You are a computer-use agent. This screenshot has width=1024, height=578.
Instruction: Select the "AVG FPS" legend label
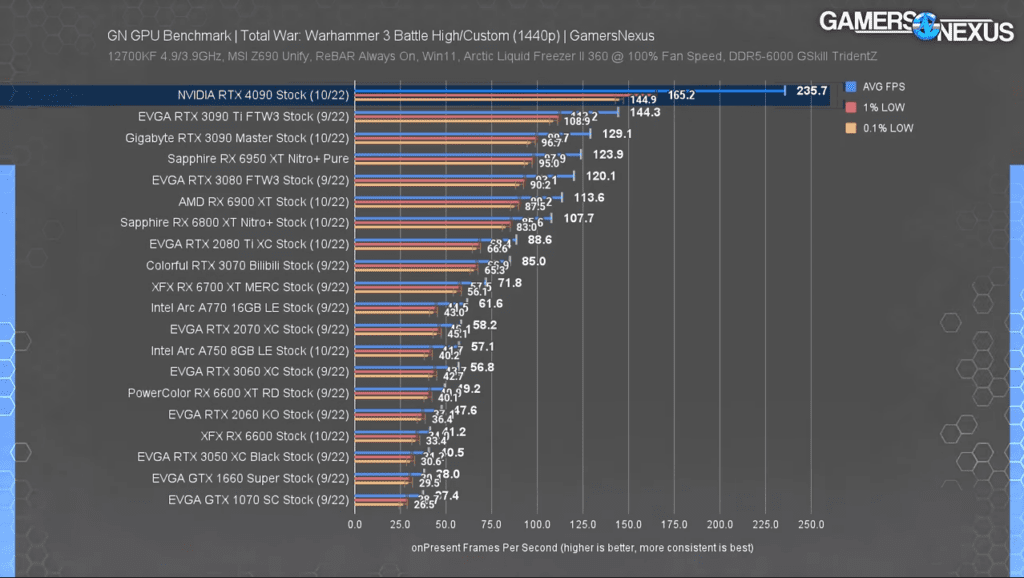click(884, 87)
